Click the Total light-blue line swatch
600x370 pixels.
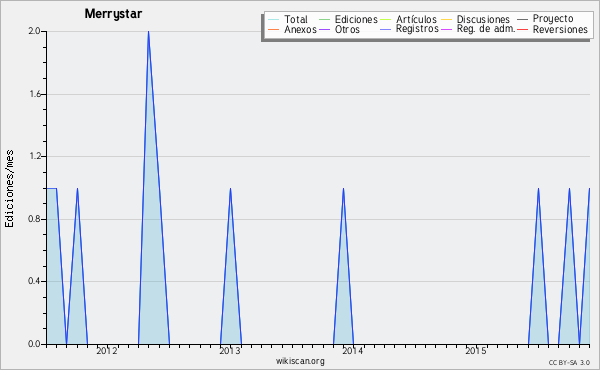[274, 20]
